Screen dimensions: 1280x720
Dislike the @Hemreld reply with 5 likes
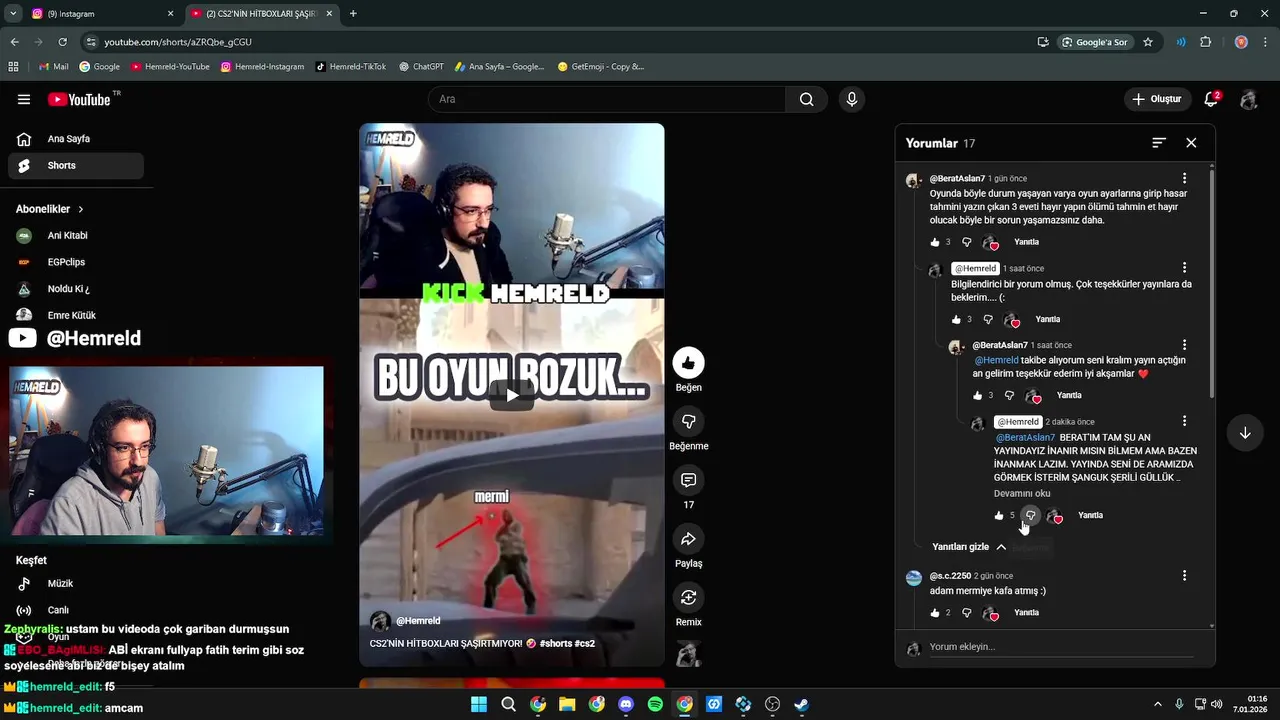coord(1030,515)
